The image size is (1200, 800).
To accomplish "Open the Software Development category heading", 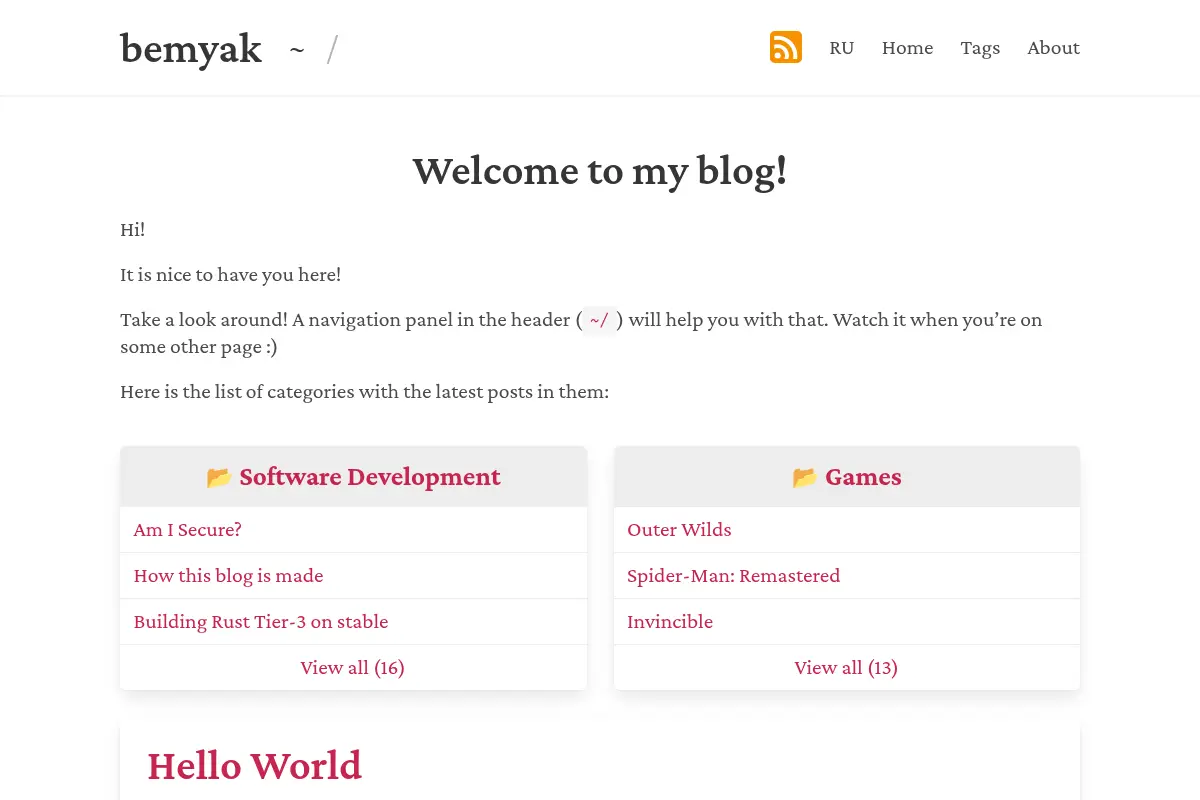I will coord(370,477).
